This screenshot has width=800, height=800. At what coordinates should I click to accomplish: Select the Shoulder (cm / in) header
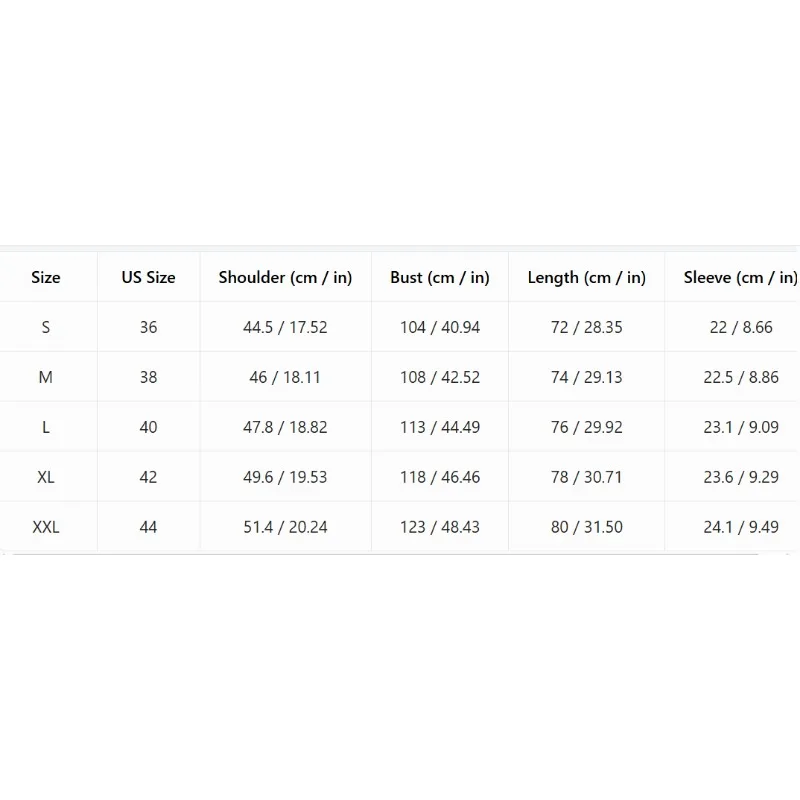[285, 277]
